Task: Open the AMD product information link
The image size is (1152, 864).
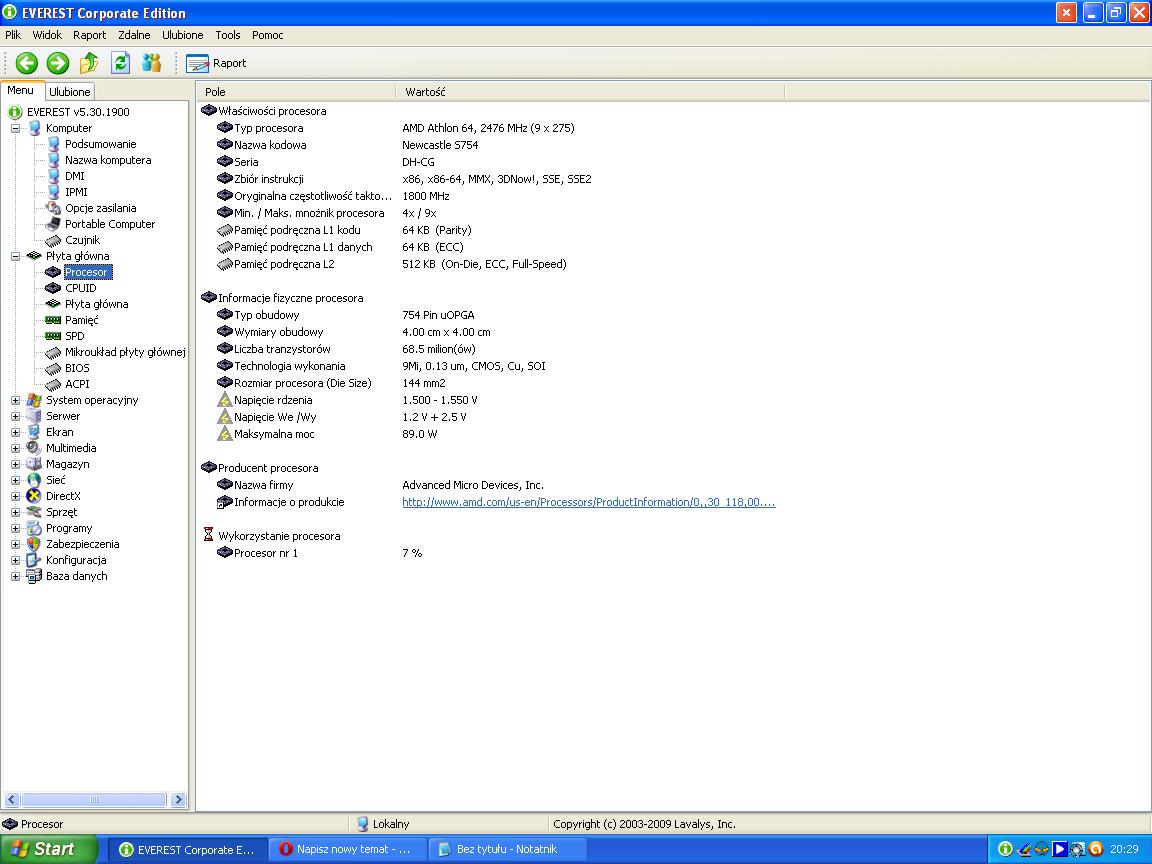Action: 588,503
